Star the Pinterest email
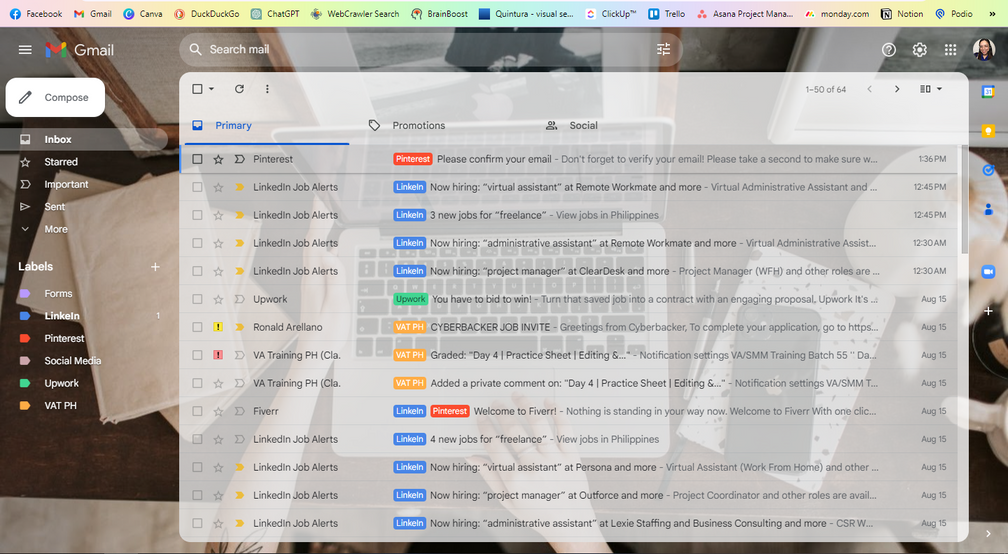The height and width of the screenshot is (554, 1008). point(219,159)
